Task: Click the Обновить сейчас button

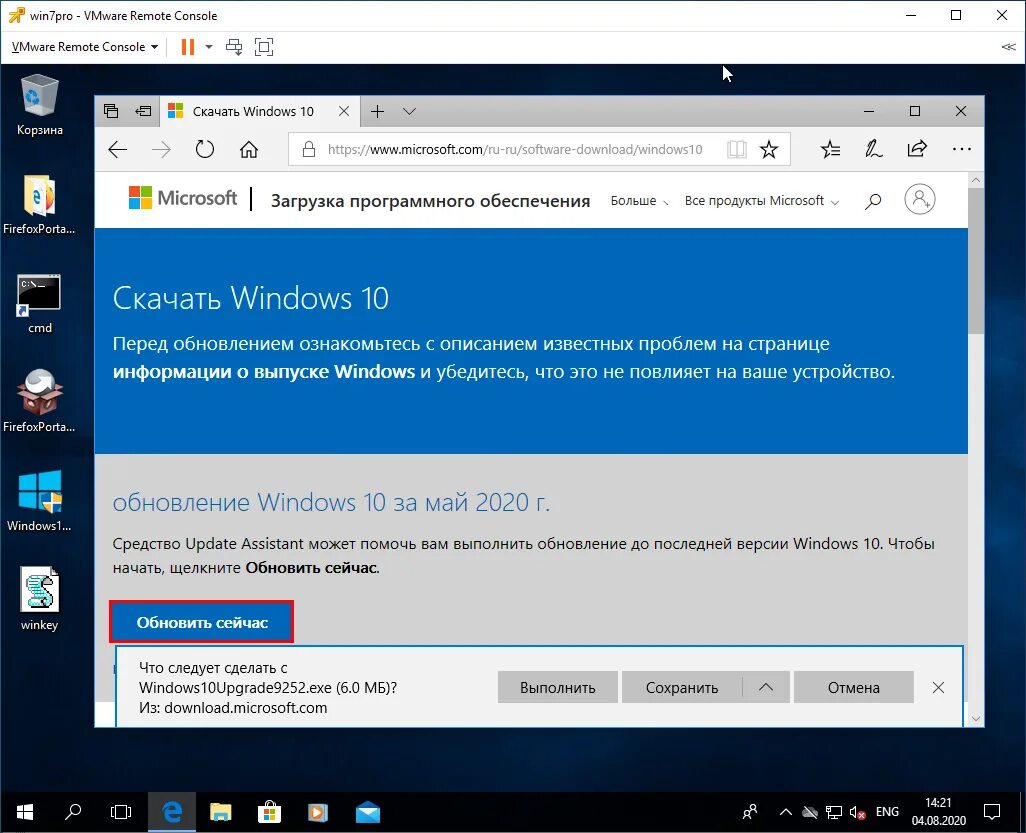Action: (x=202, y=622)
